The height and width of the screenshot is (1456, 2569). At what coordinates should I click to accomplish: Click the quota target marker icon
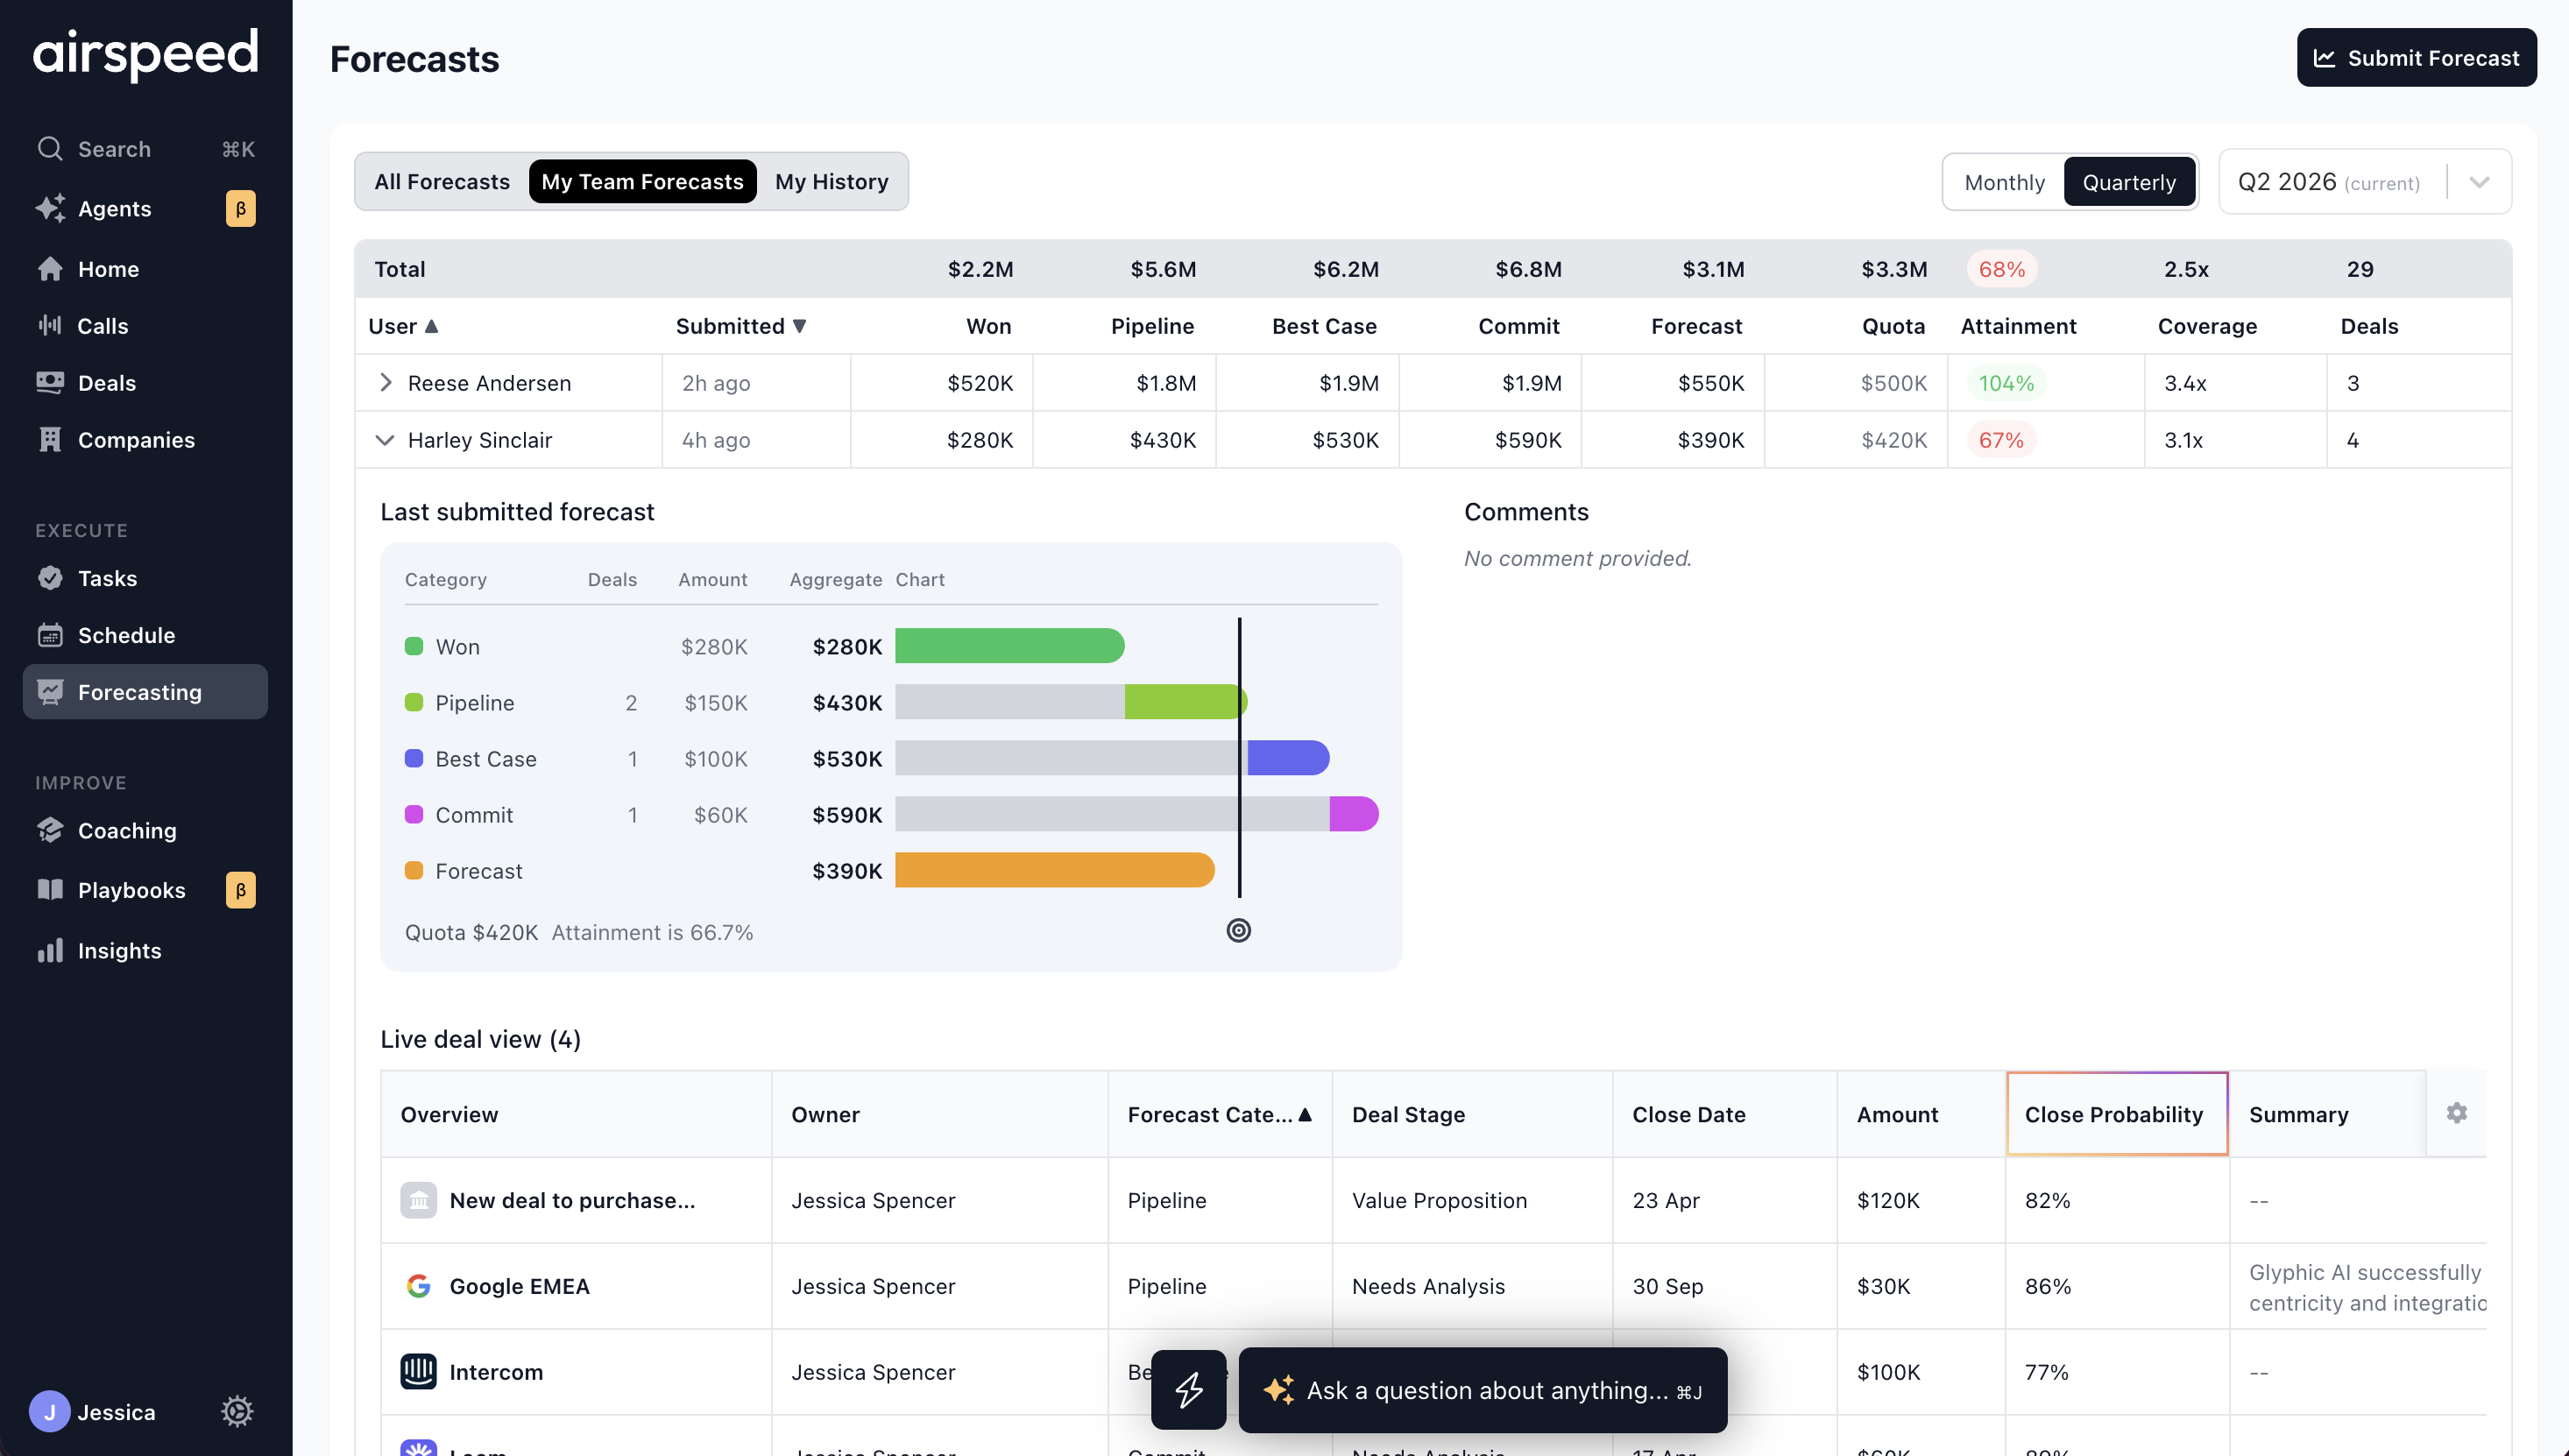click(x=1238, y=930)
